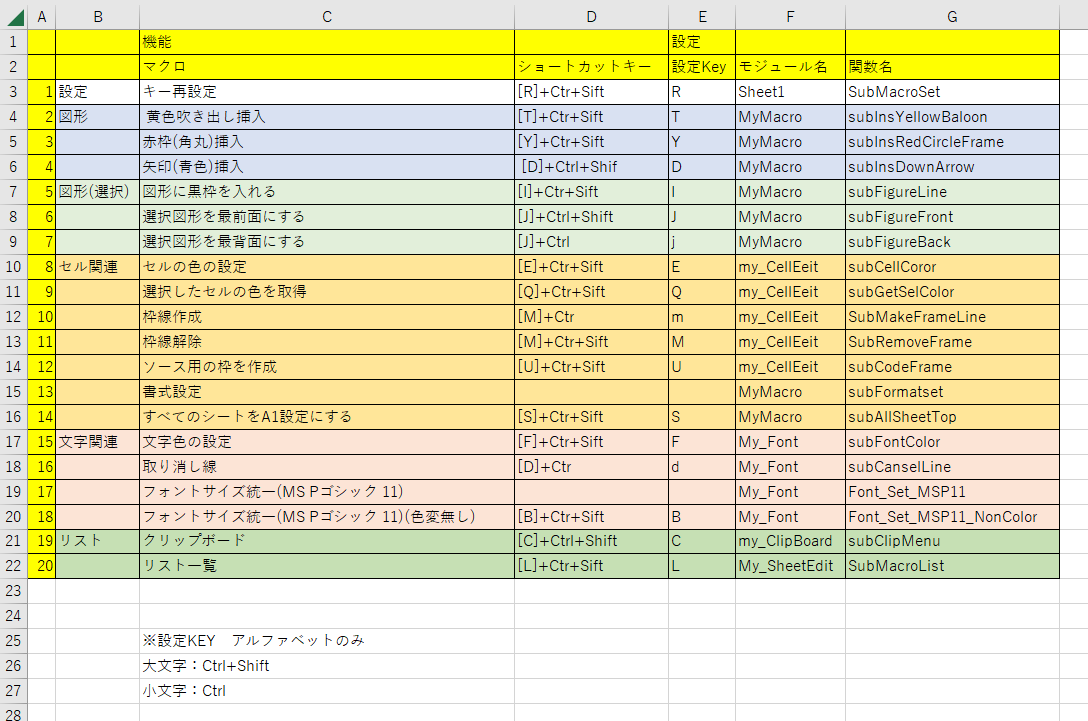Select column G header
Viewport: 1088px width, 721px height.
(952, 17)
